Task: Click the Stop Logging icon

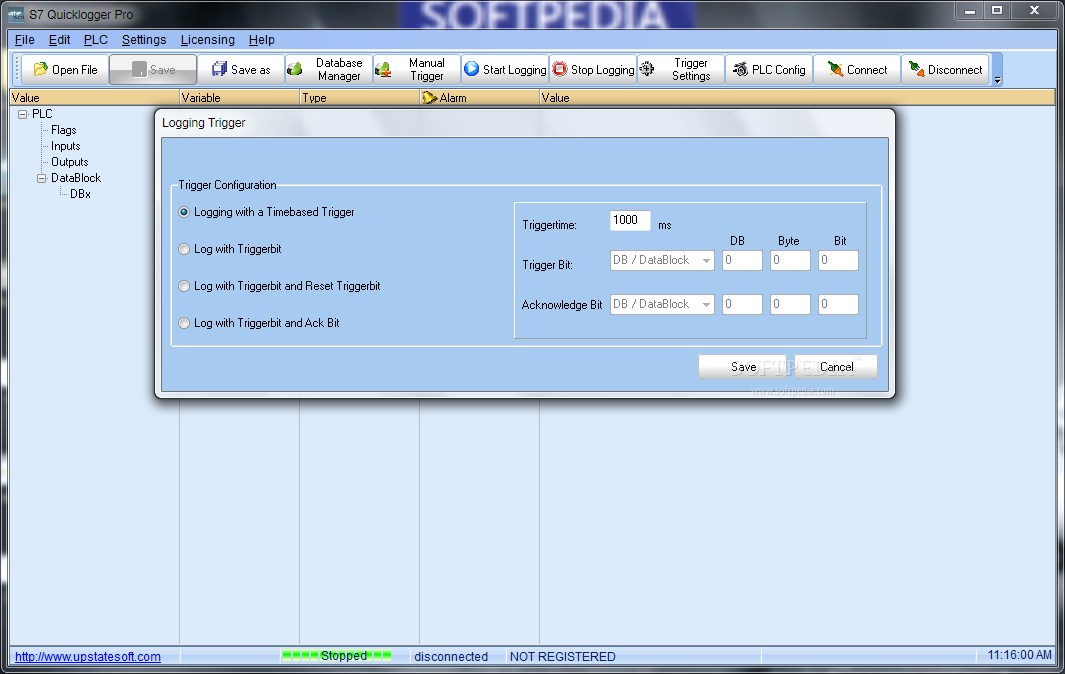Action: coord(560,69)
